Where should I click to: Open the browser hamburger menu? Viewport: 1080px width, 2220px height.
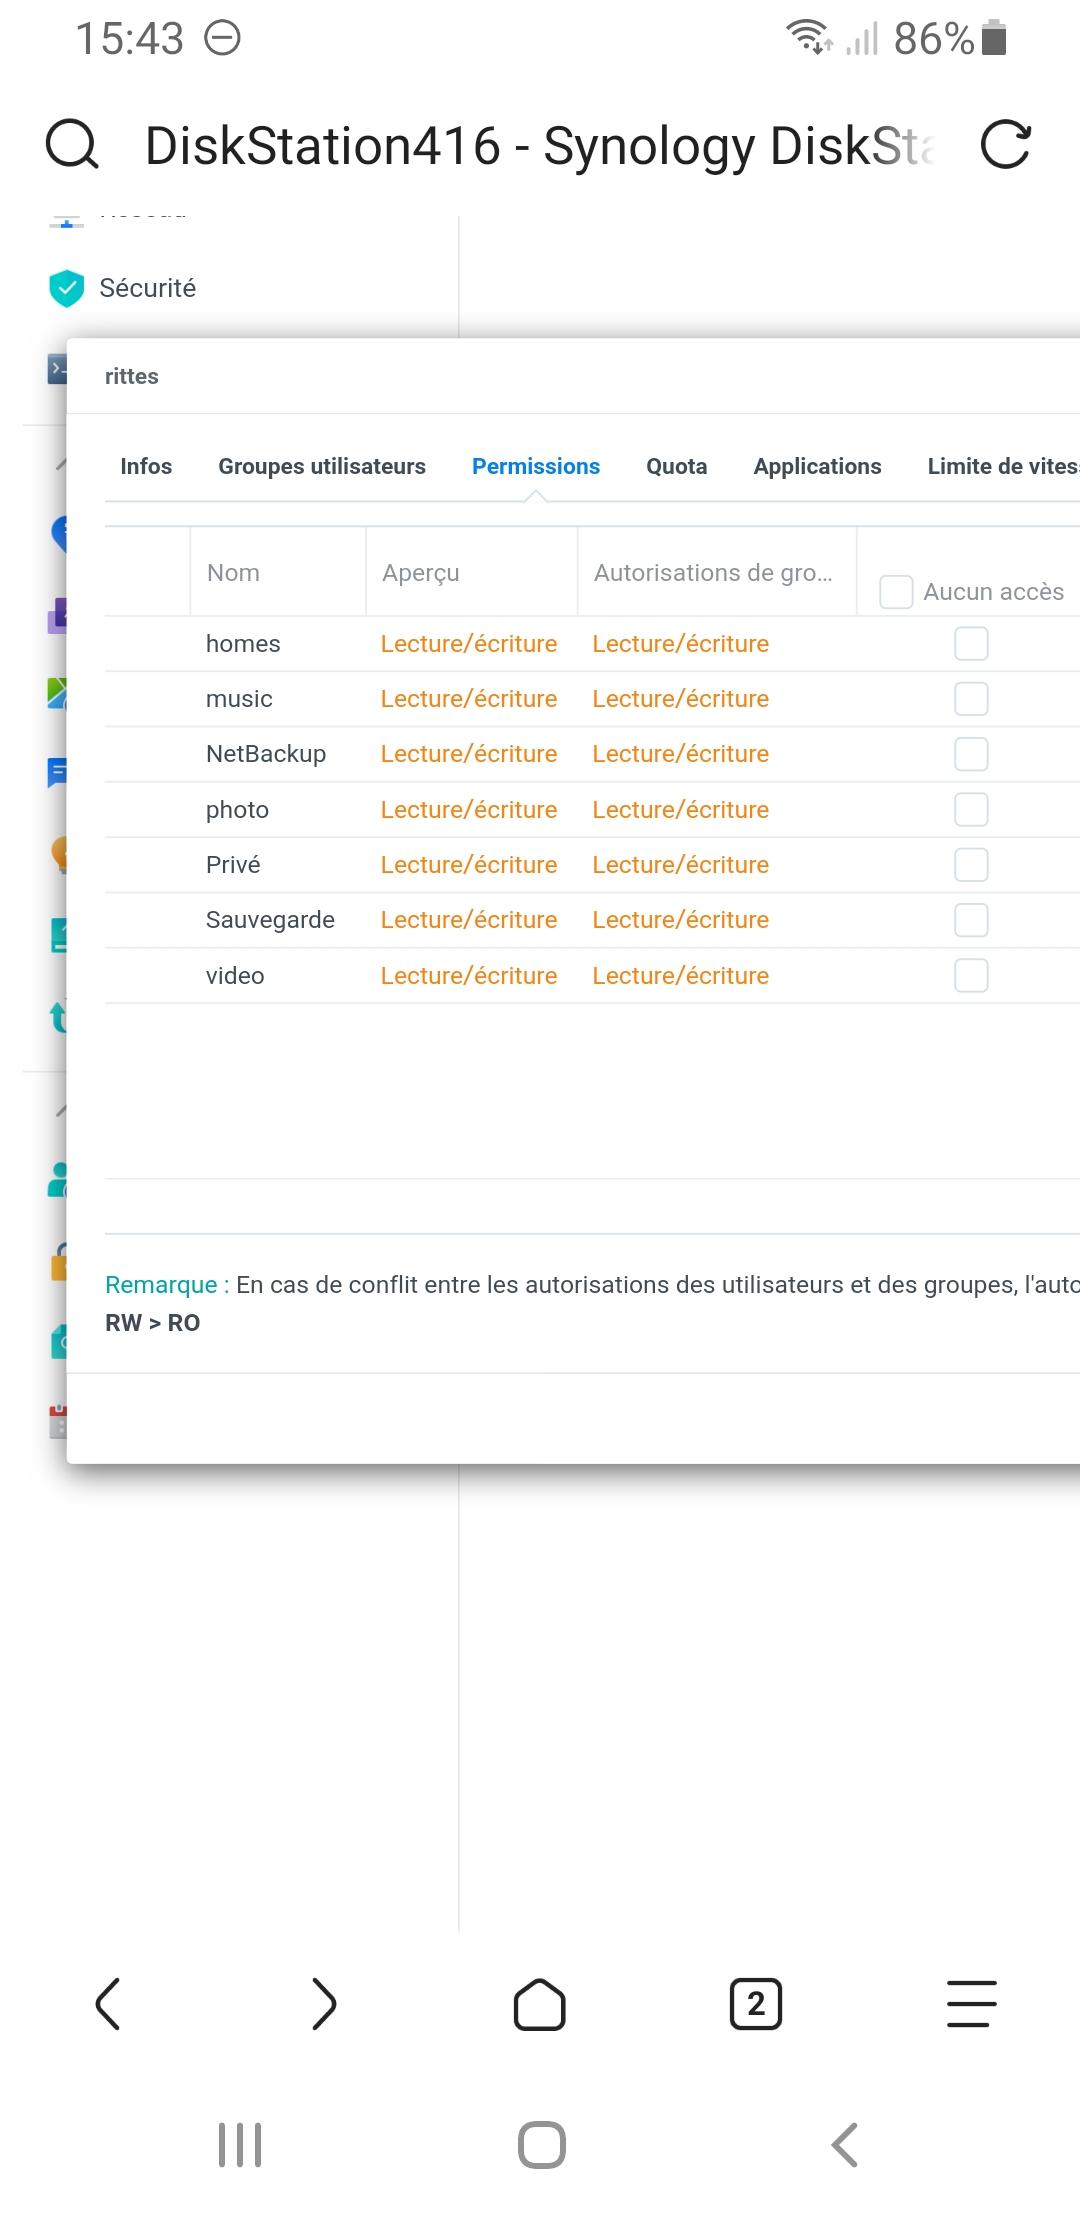click(972, 2004)
